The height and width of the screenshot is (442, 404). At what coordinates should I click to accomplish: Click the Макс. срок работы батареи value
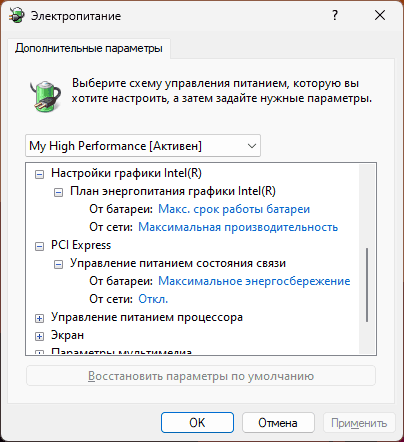point(234,209)
